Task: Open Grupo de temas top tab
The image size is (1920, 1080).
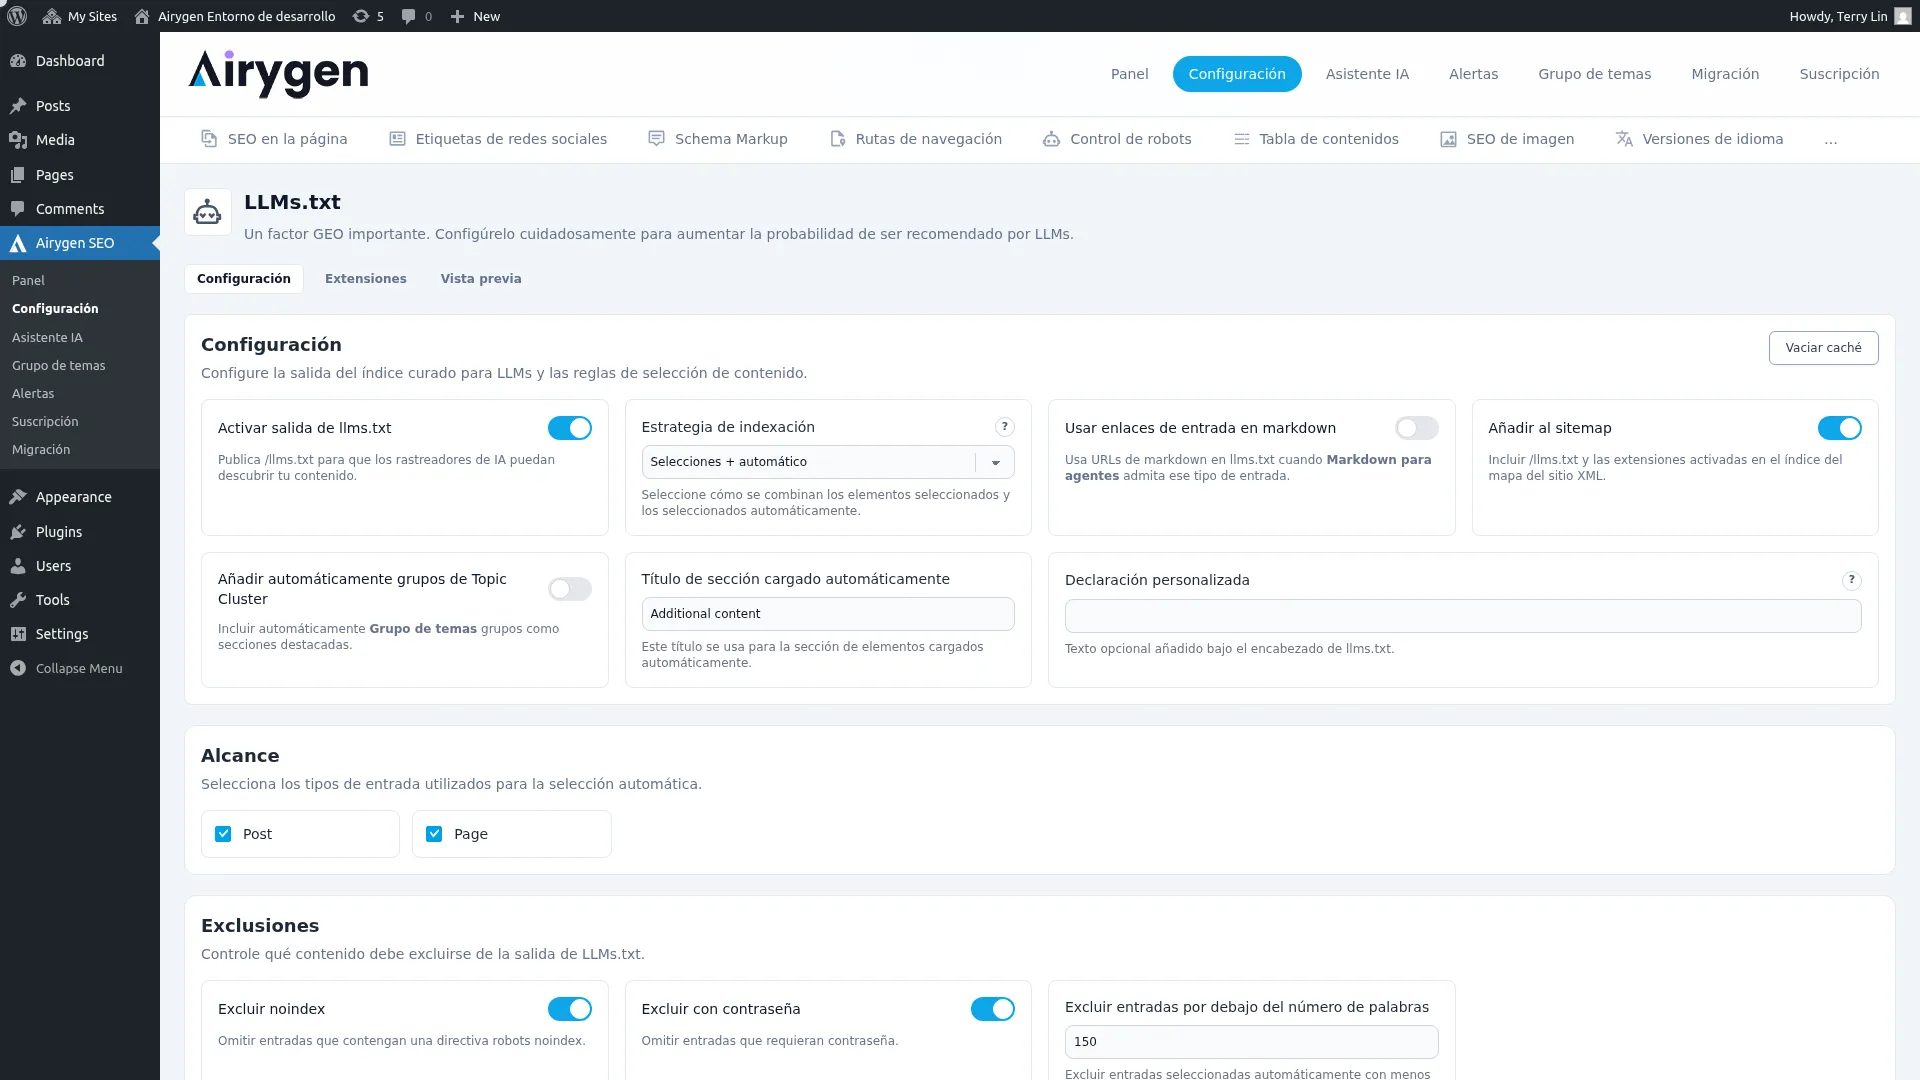Action: [1594, 74]
